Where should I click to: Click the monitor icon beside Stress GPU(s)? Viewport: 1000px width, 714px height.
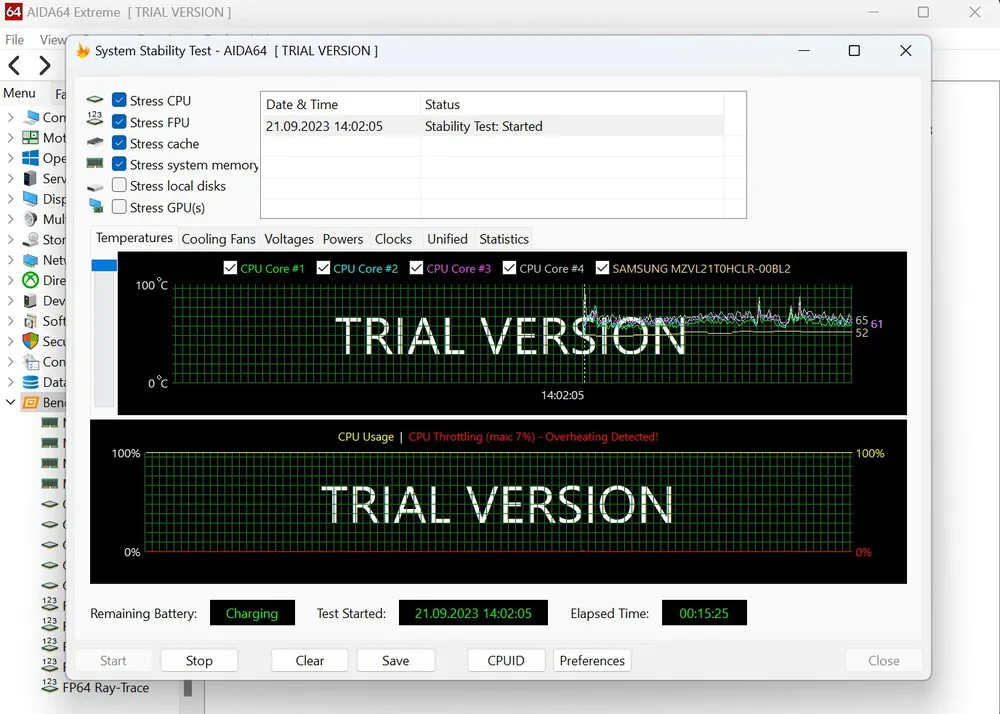[96, 205]
